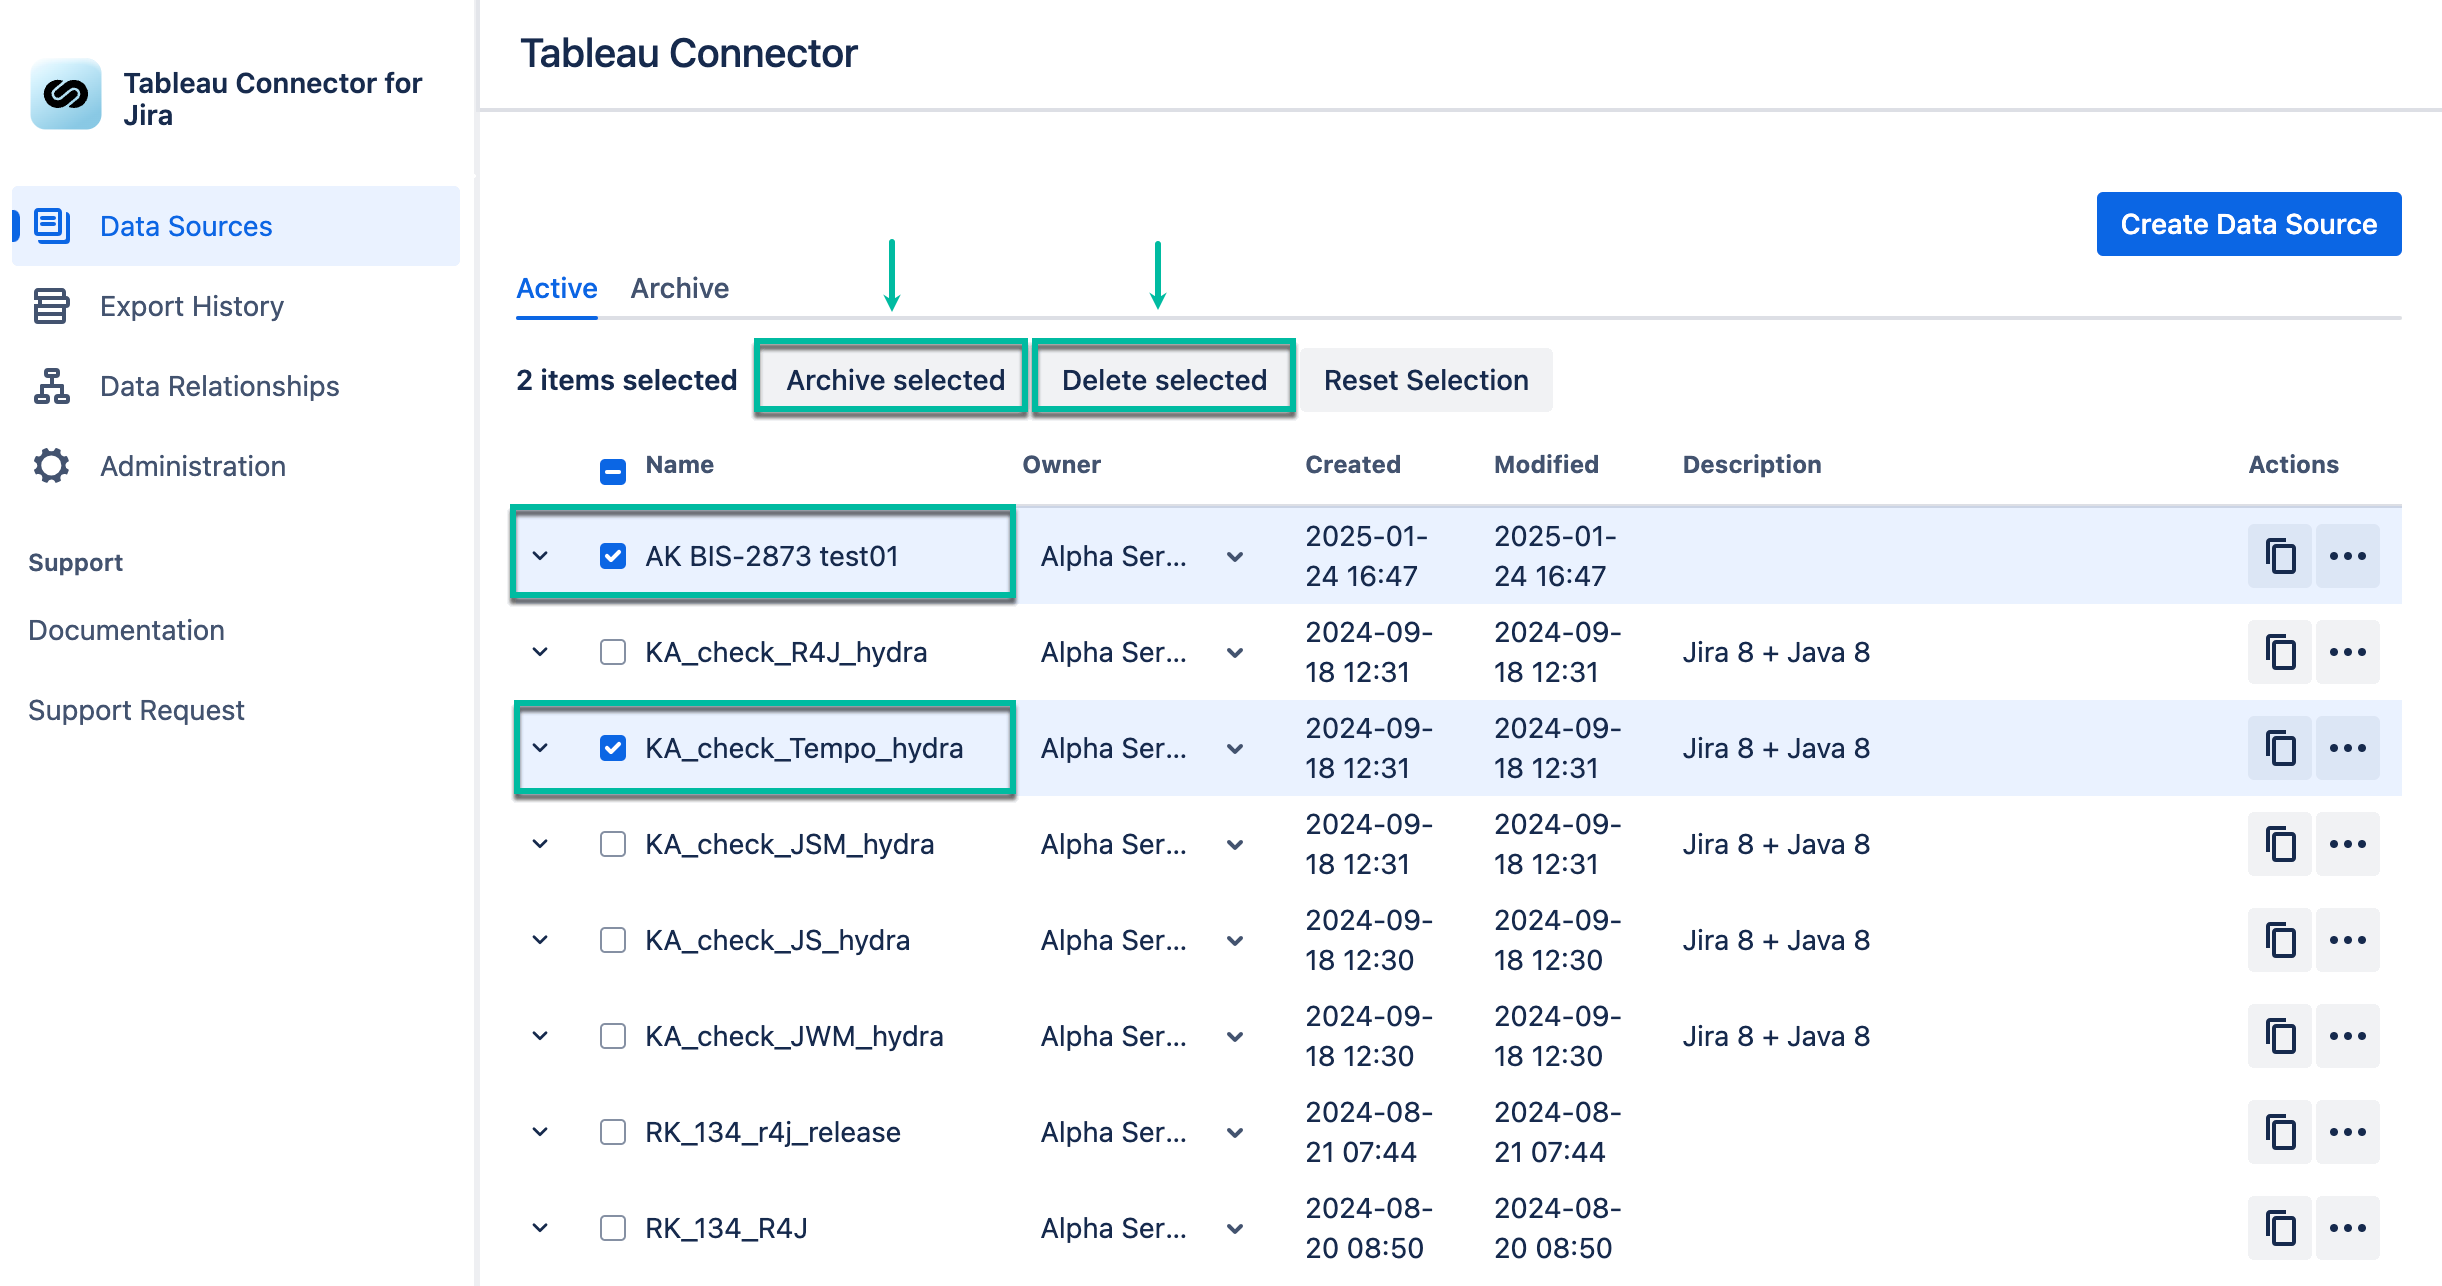
Task: Expand the AK BIS-2873 test01 row
Action: (540, 556)
